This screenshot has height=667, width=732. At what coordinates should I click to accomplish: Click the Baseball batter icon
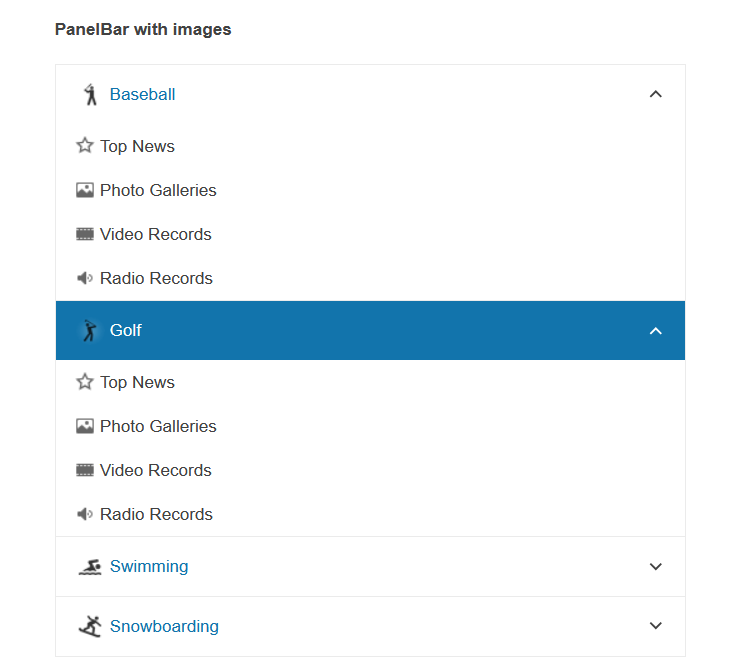91,95
